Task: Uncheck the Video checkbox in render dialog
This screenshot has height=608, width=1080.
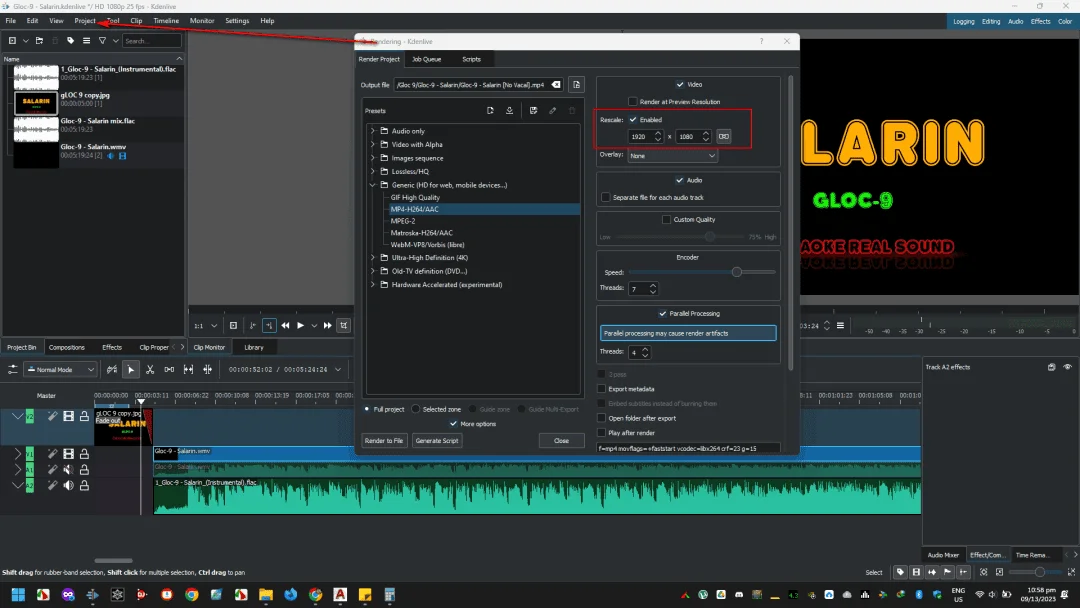Action: click(680, 85)
